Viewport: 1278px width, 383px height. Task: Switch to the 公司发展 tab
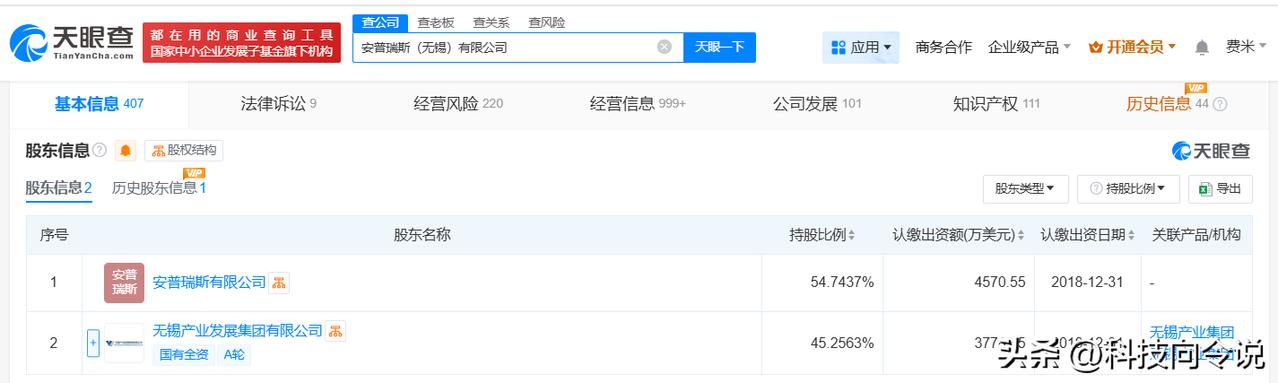pyautogui.click(x=817, y=104)
